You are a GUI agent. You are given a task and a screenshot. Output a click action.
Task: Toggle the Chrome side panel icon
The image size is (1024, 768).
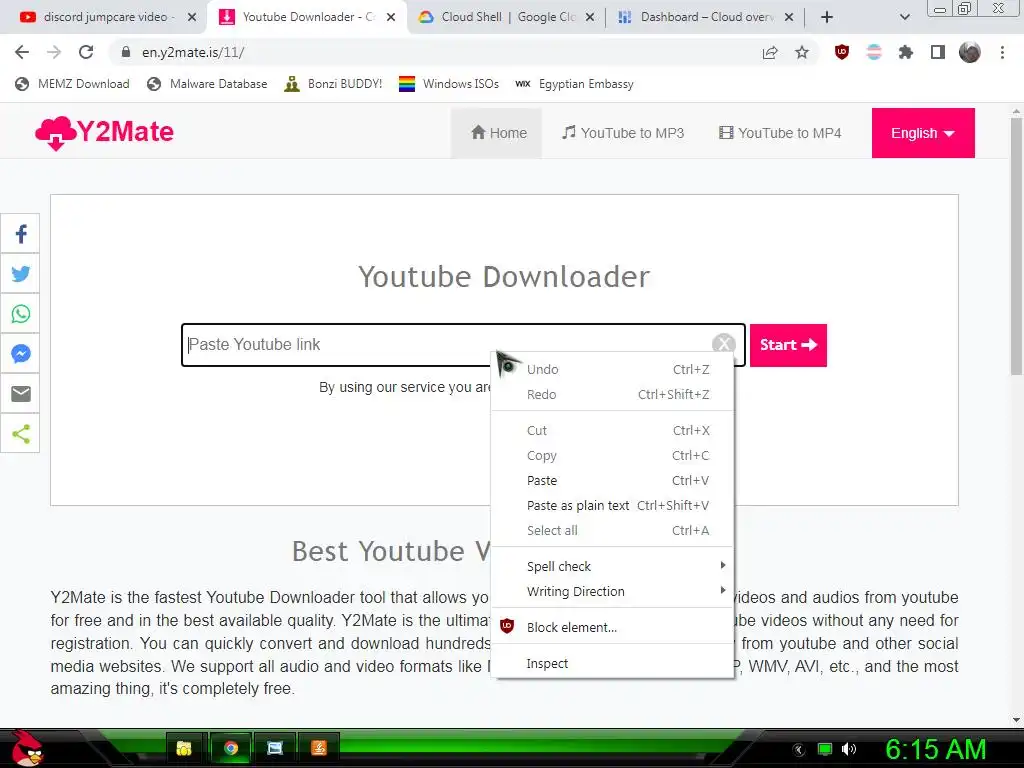(x=938, y=52)
